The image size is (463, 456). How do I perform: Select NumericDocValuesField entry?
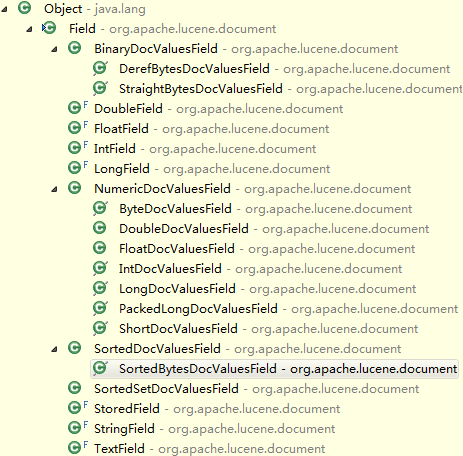click(x=253, y=189)
